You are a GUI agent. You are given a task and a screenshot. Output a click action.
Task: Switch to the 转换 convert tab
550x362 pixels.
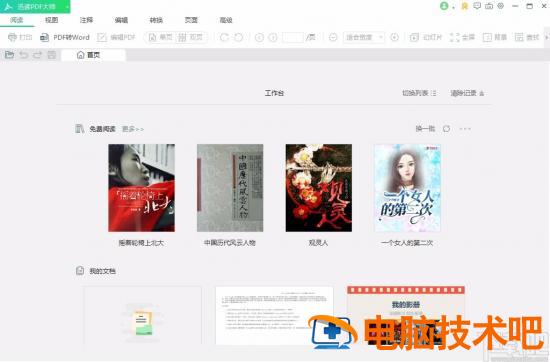click(156, 20)
